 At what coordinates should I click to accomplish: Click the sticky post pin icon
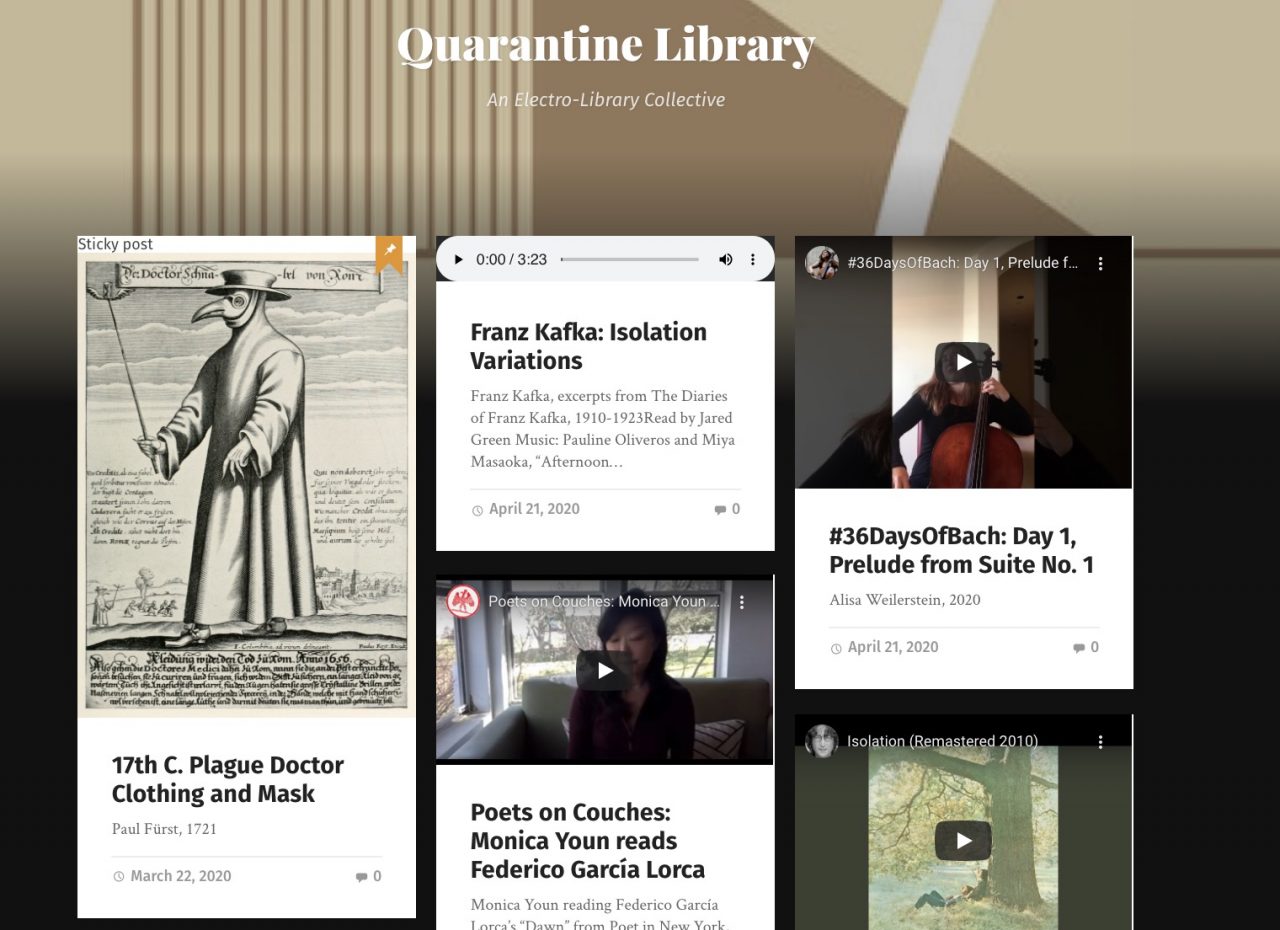[389, 251]
